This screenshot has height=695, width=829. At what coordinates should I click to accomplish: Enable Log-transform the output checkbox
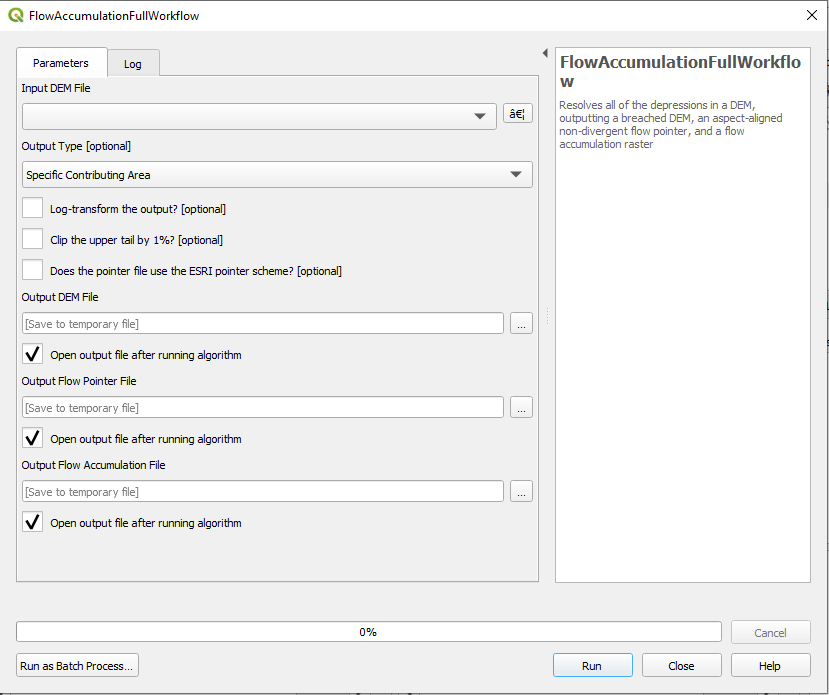point(33,209)
